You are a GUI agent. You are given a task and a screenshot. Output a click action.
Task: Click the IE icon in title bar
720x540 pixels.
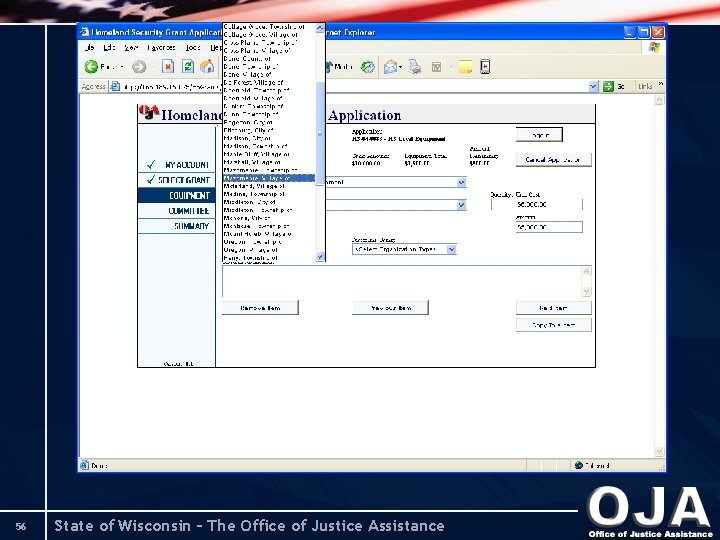tap(84, 32)
